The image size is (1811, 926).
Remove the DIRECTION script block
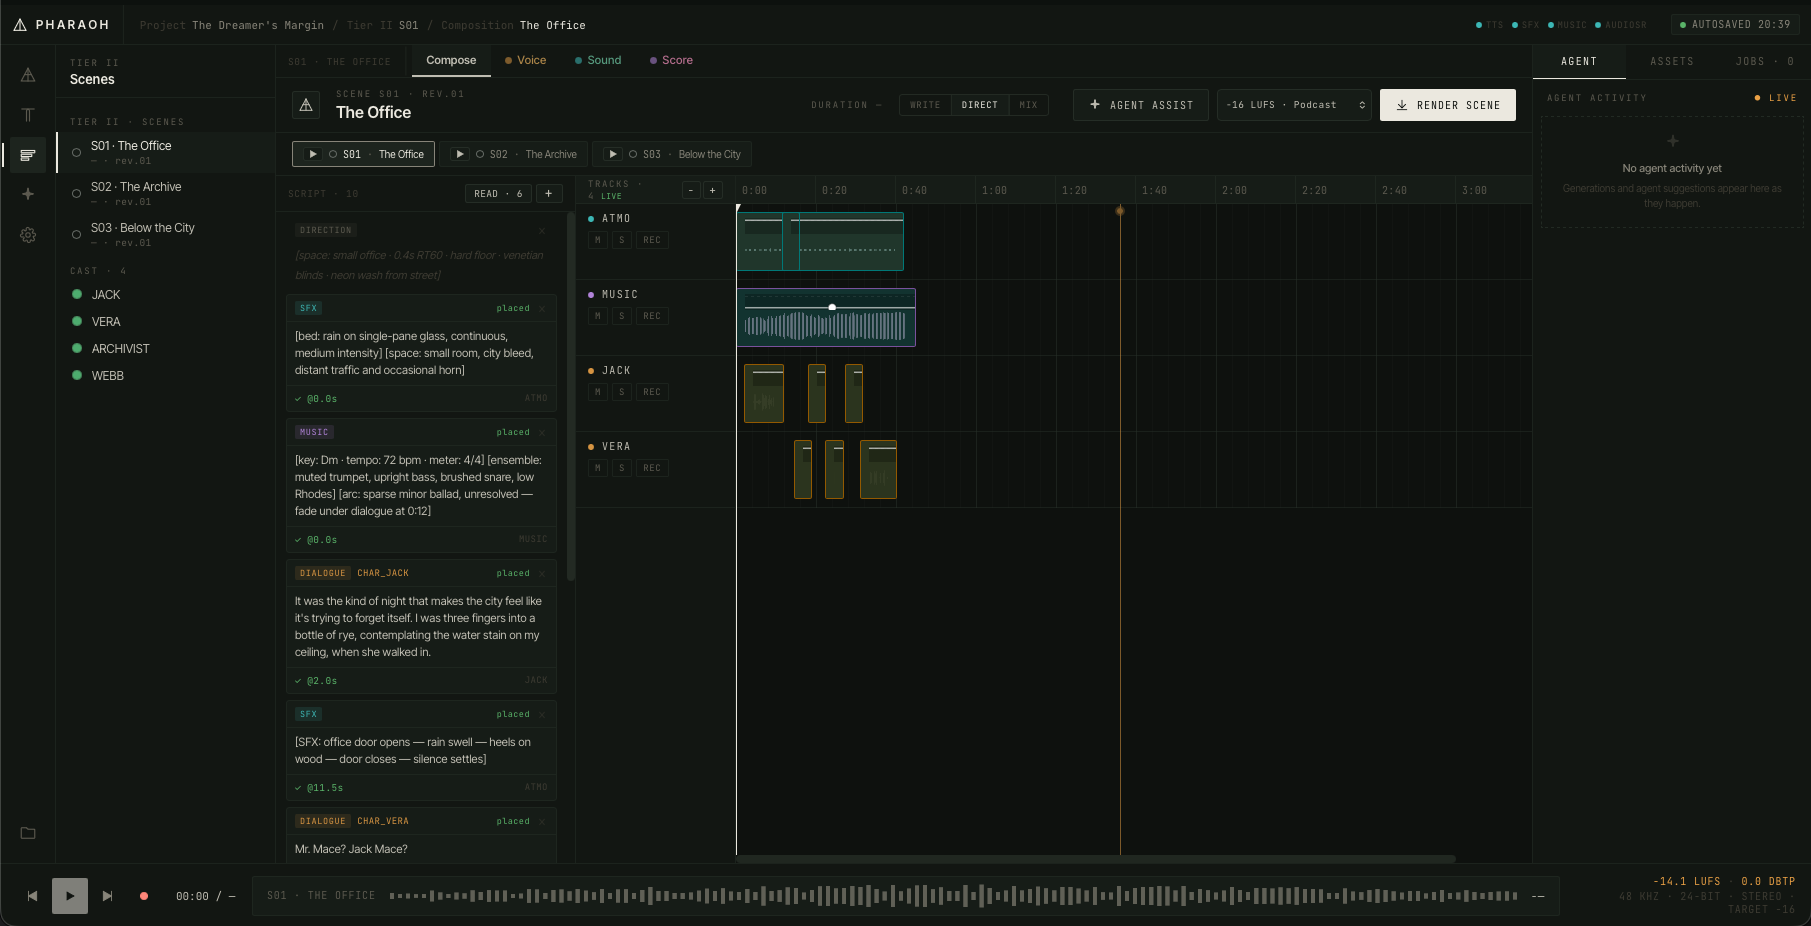(x=542, y=230)
